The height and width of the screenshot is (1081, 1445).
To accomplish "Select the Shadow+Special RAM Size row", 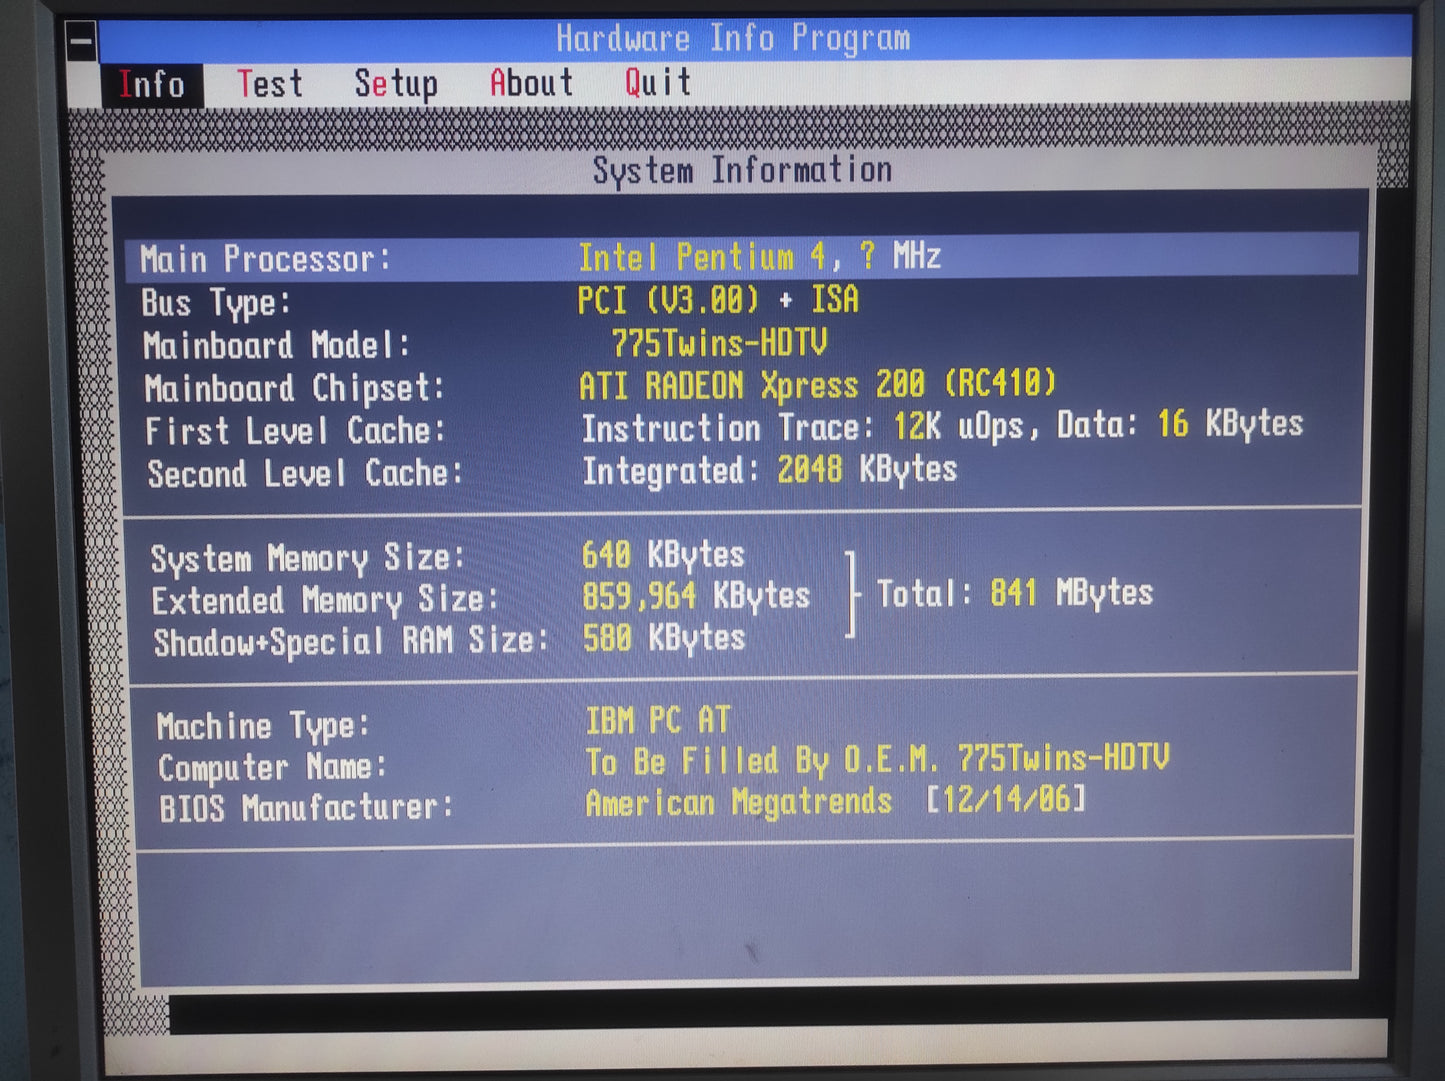I will [x=450, y=640].
